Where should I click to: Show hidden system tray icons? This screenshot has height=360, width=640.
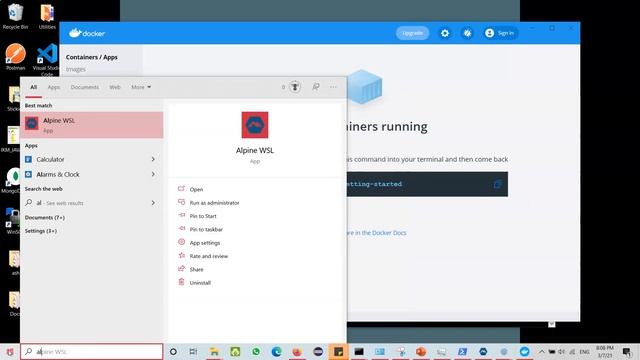click(x=541, y=351)
